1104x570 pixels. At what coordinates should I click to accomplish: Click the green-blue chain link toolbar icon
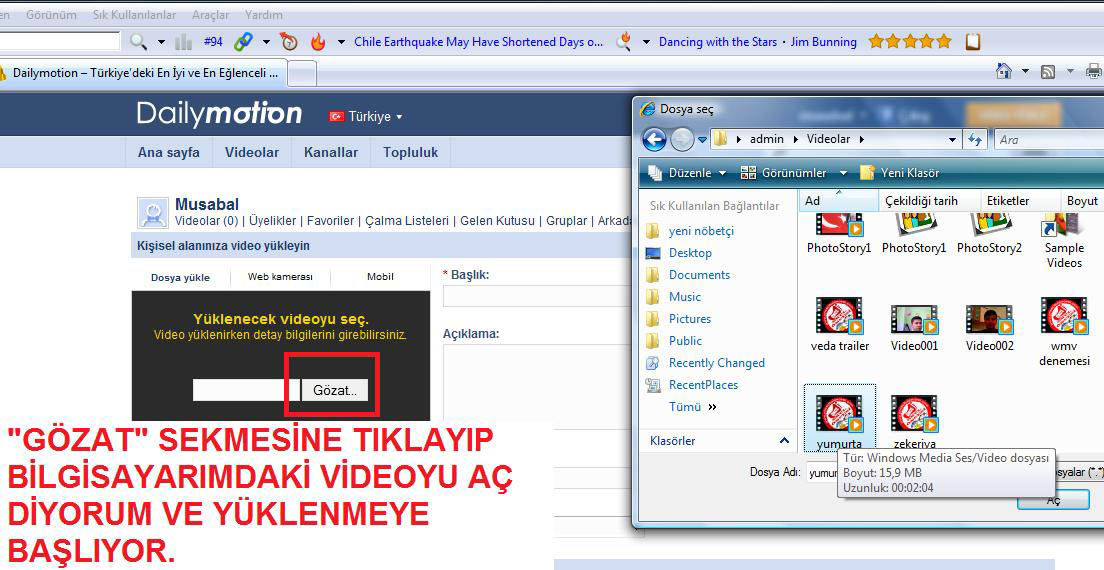pos(244,42)
